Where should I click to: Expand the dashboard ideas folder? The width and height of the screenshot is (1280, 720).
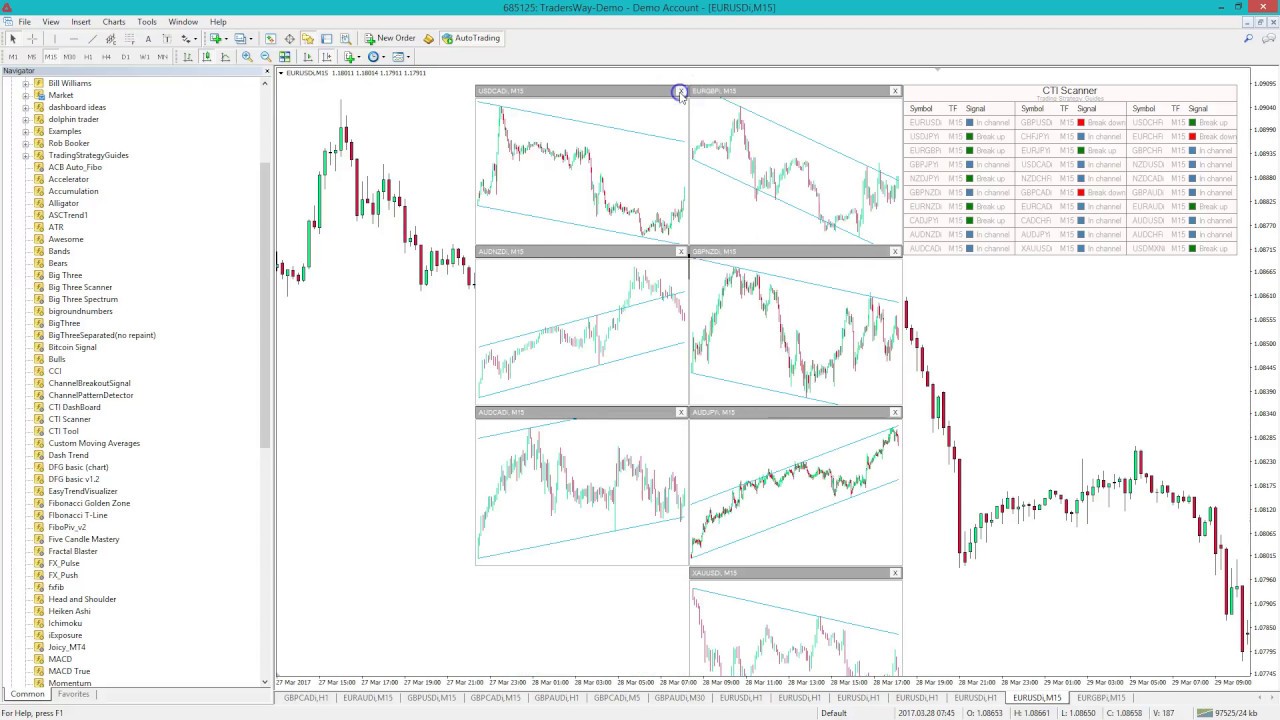[x=26, y=107]
